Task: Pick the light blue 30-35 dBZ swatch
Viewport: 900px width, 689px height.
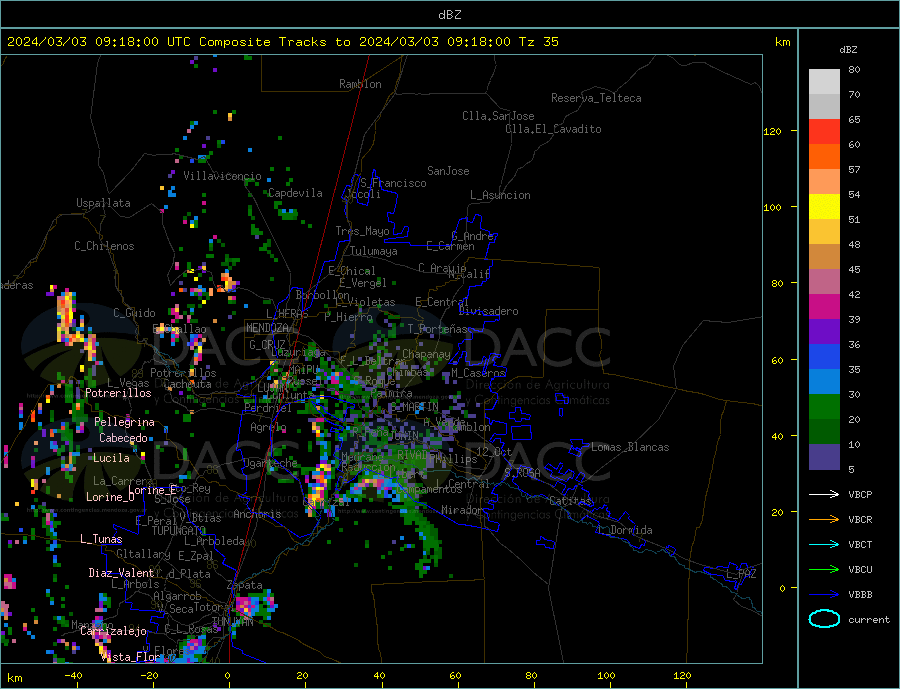Action: coord(824,382)
